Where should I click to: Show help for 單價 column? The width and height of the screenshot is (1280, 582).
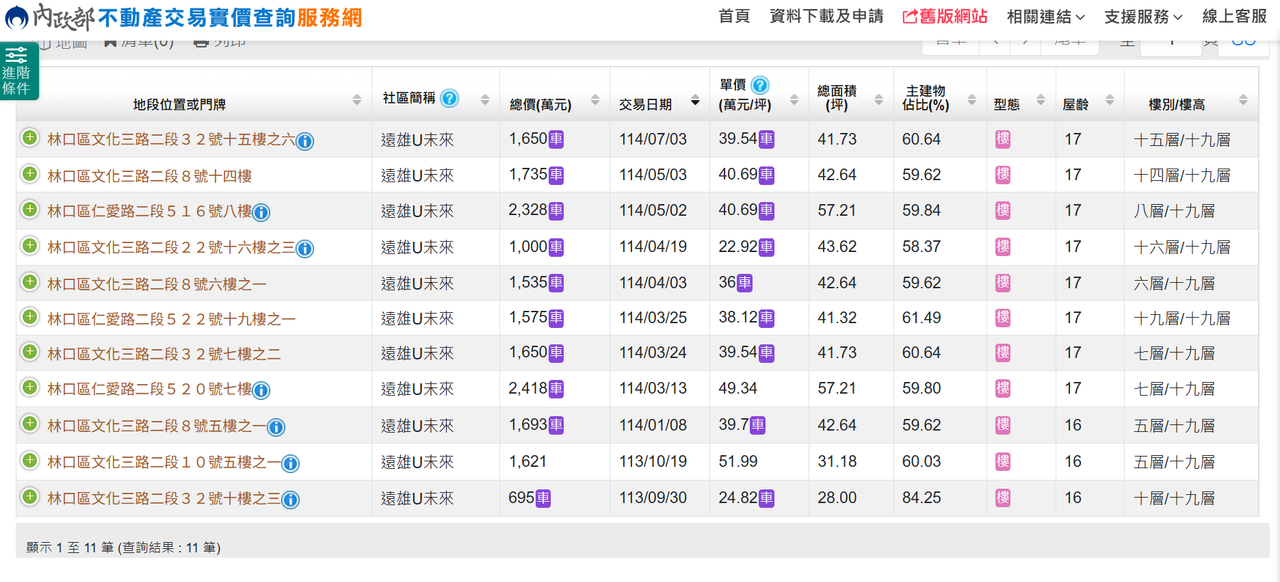pos(760,85)
